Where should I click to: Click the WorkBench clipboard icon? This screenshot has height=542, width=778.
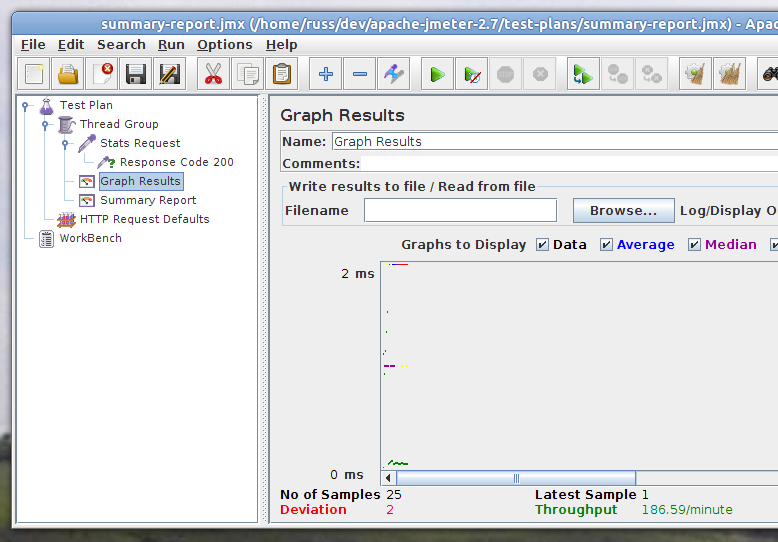point(46,239)
